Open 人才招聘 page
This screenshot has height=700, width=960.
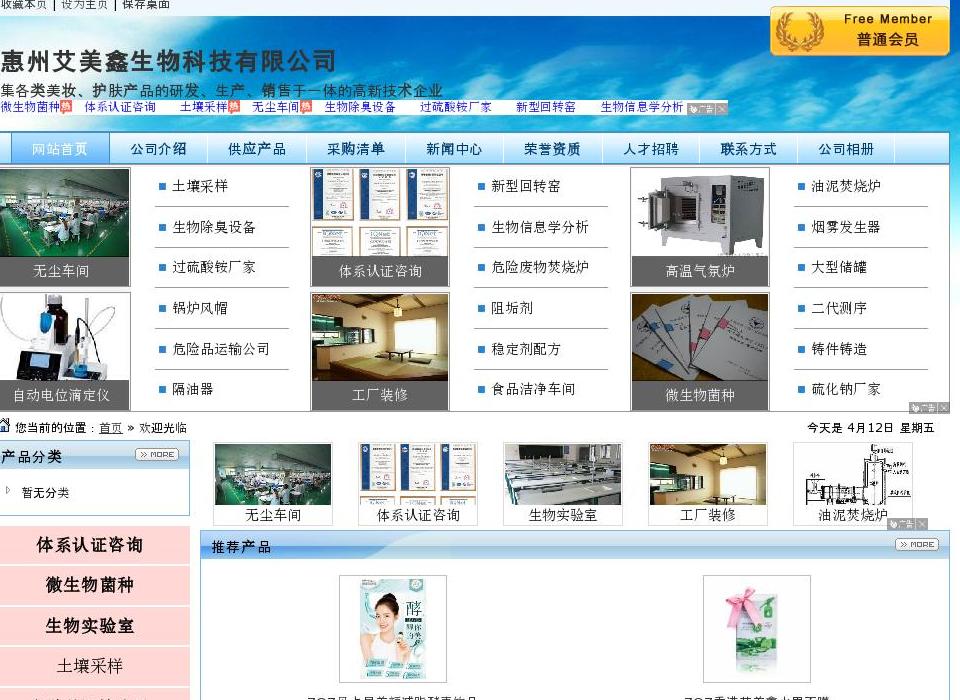(651, 149)
